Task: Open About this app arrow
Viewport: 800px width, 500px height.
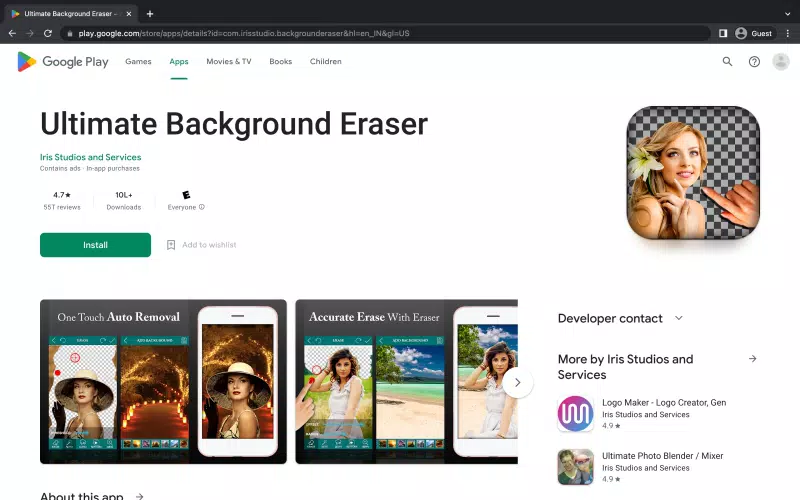Action: tap(139, 496)
